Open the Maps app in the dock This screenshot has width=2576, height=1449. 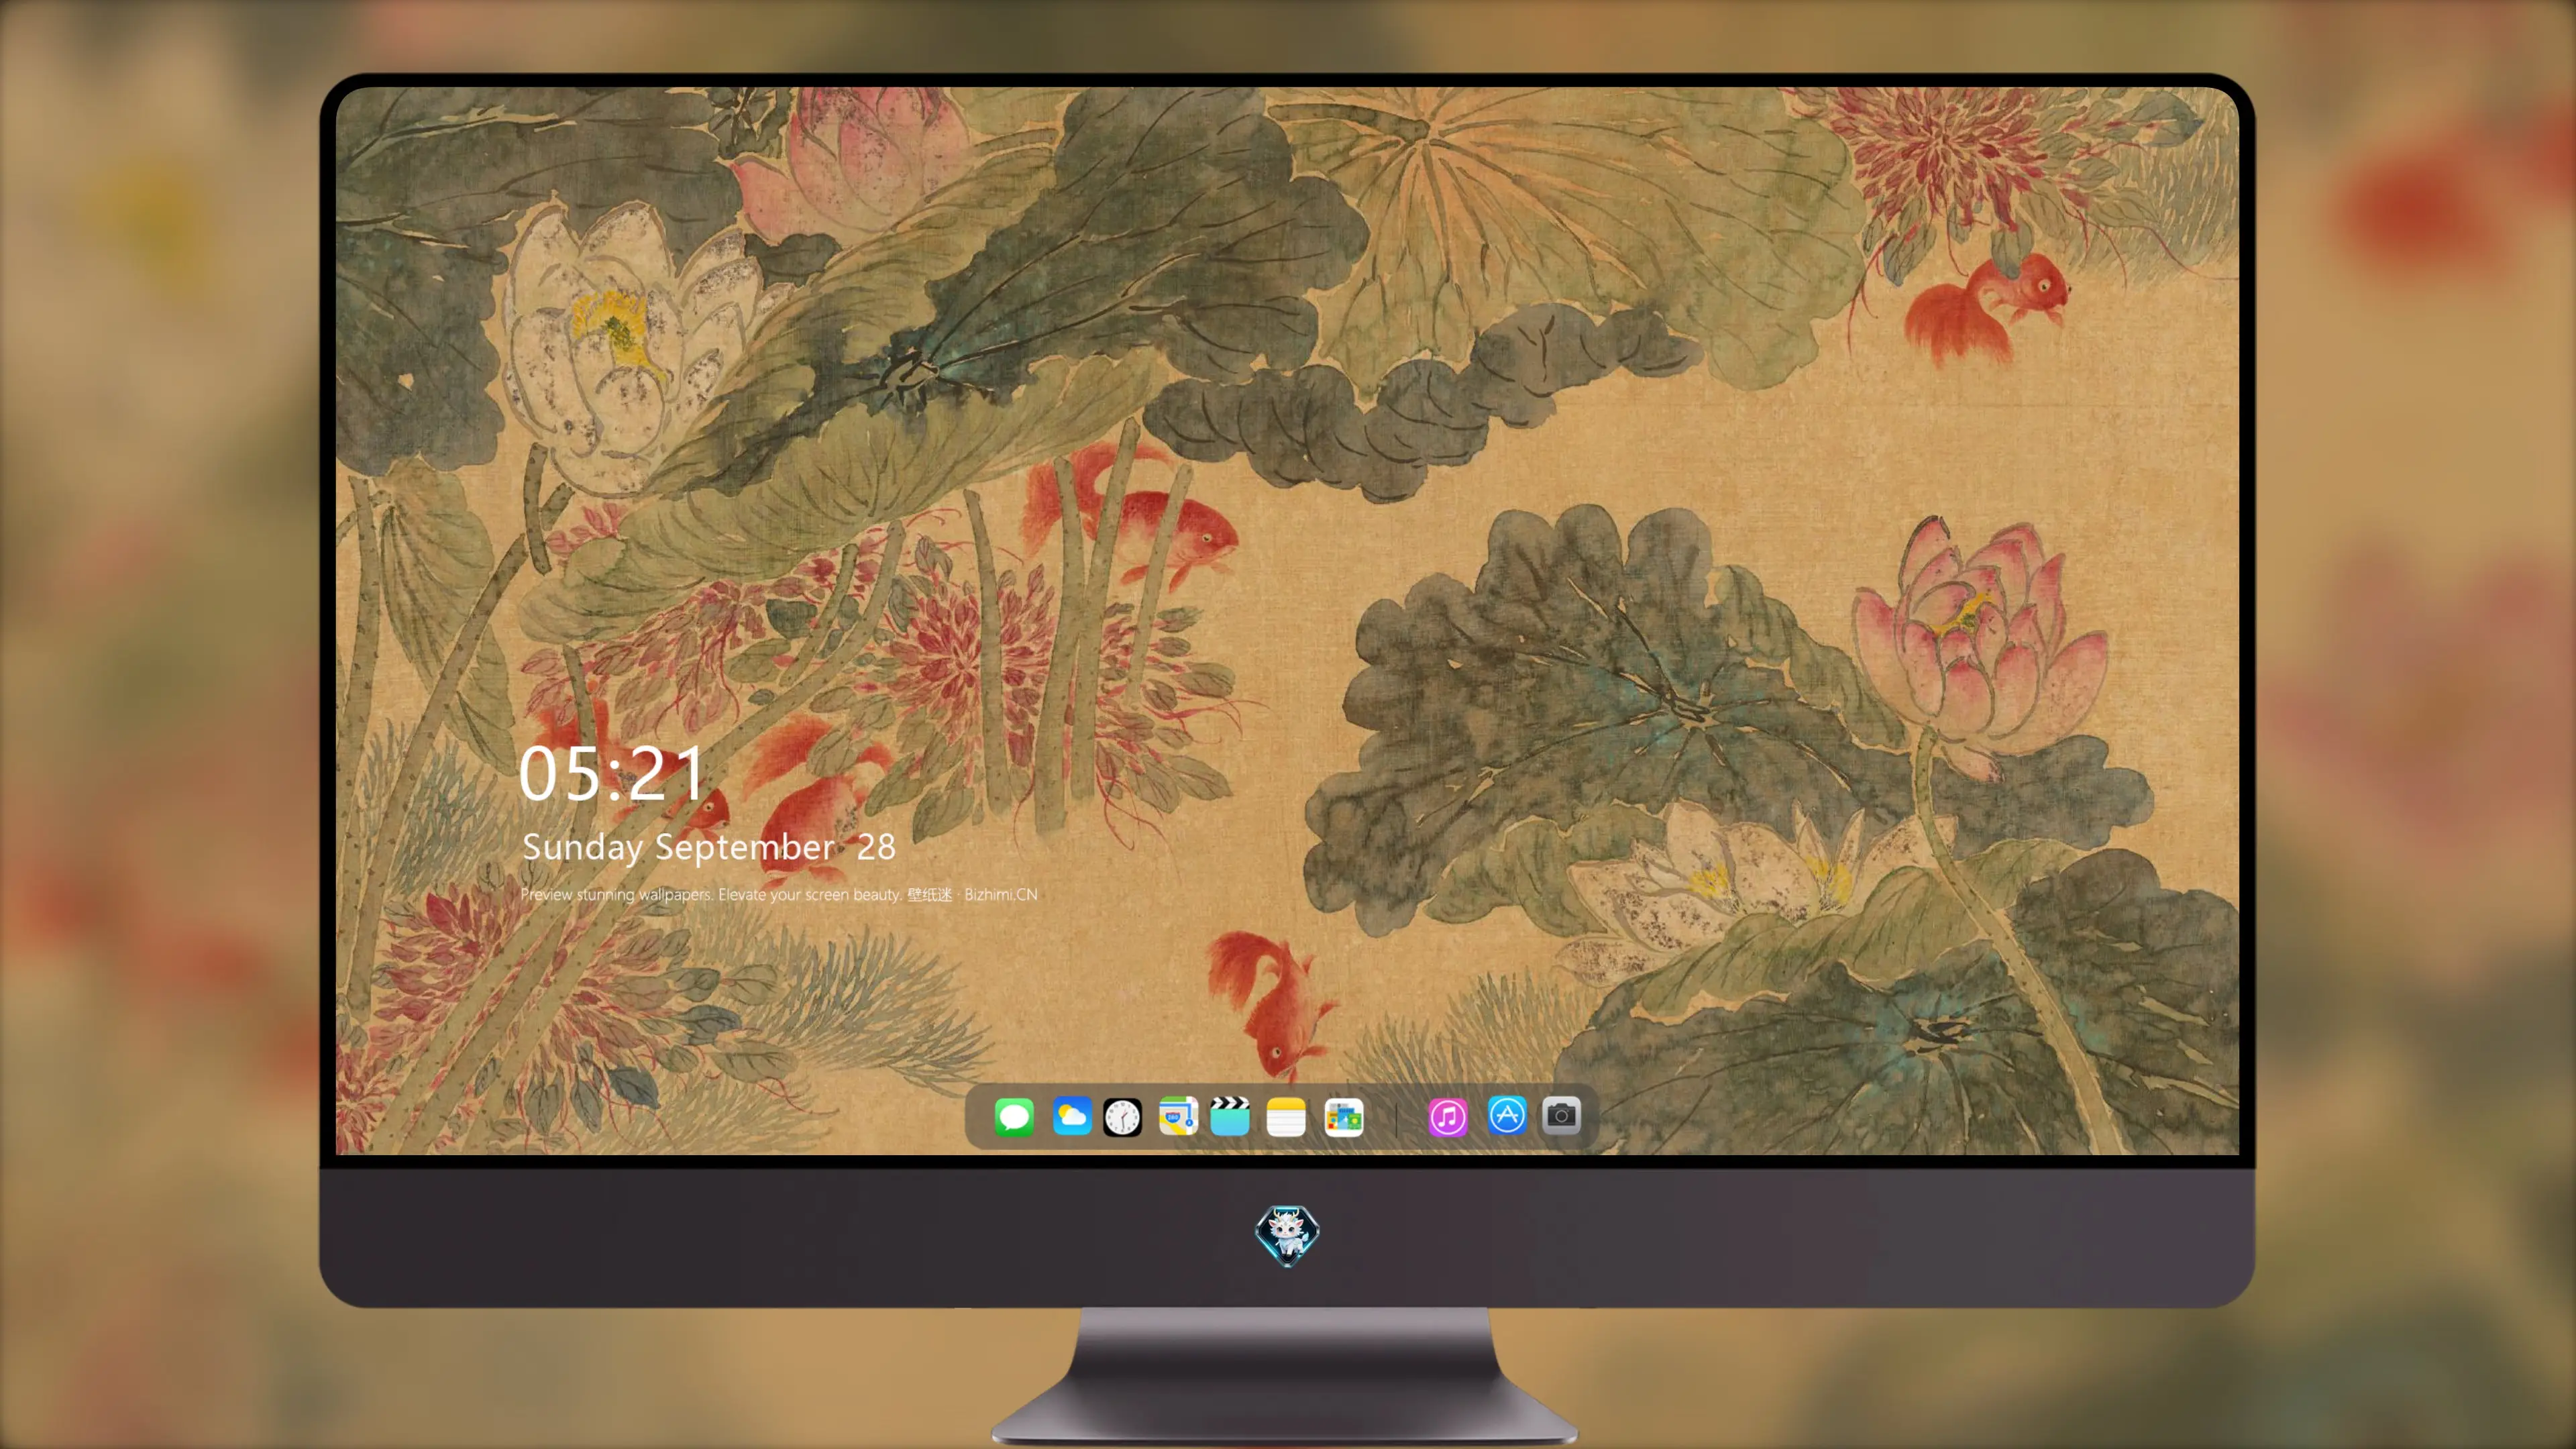click(x=1178, y=1117)
